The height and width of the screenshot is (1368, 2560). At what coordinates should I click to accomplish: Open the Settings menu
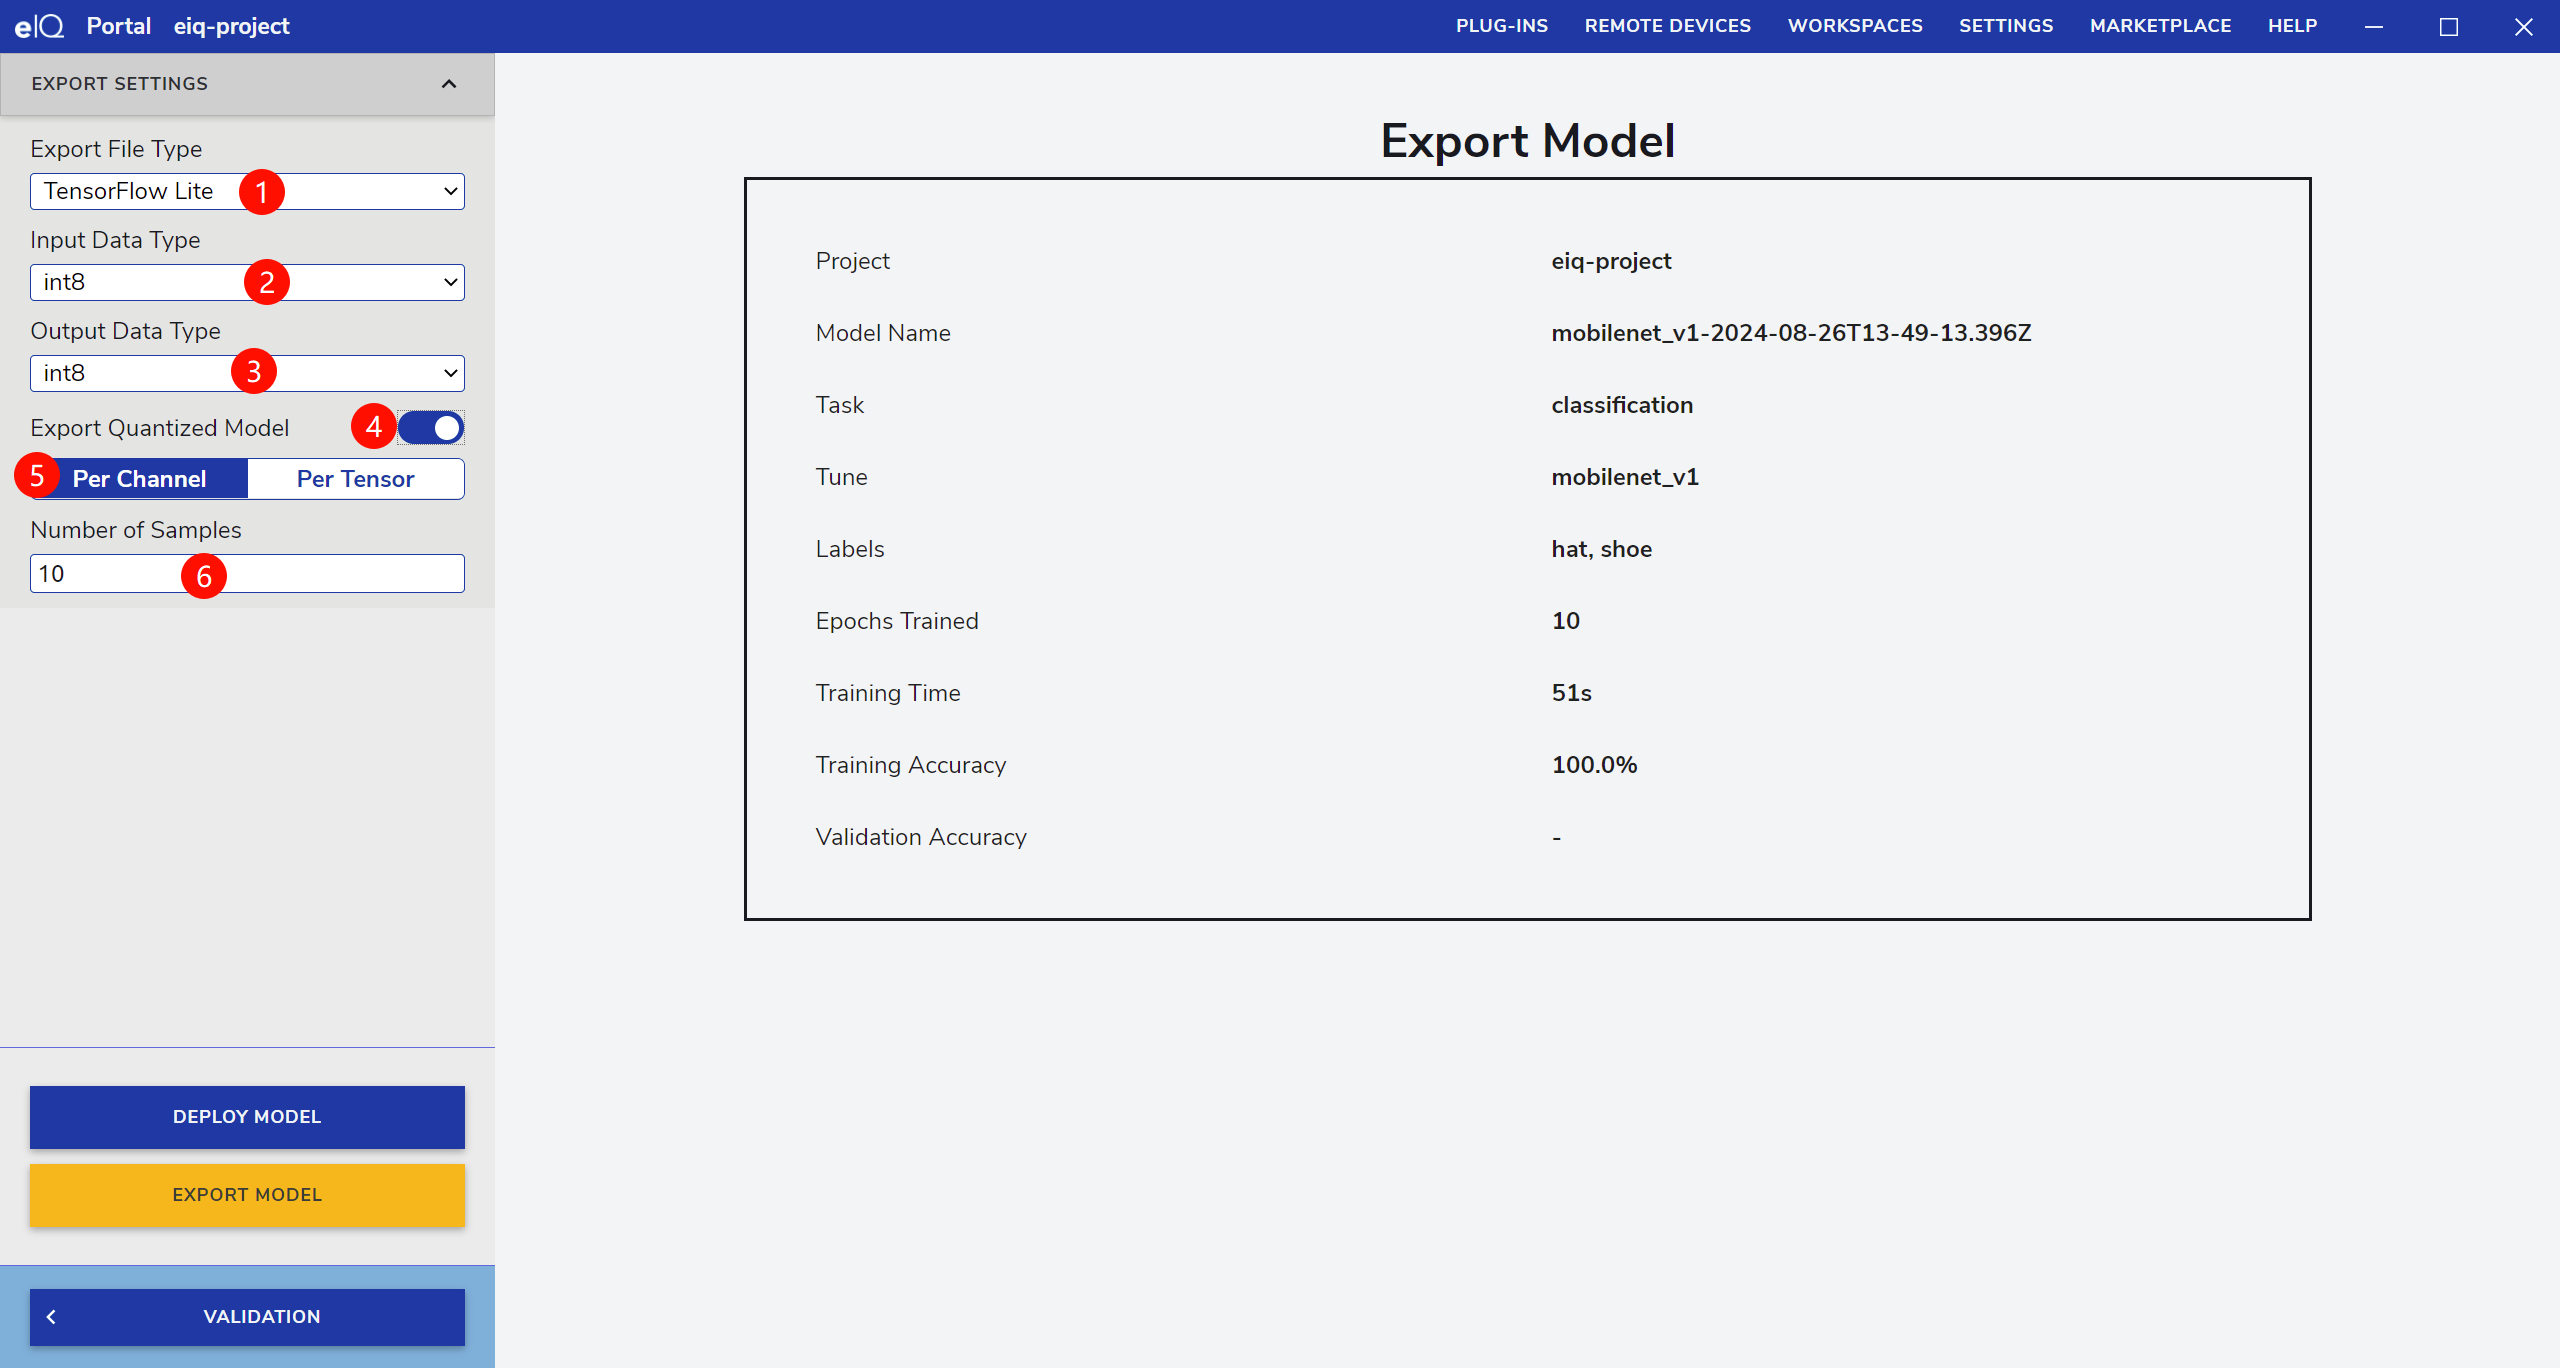coord(2006,26)
